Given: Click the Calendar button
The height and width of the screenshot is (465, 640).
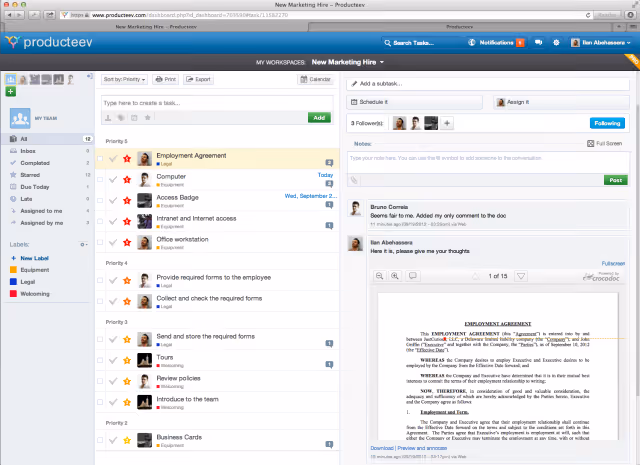Looking at the screenshot, I should click(x=316, y=79).
